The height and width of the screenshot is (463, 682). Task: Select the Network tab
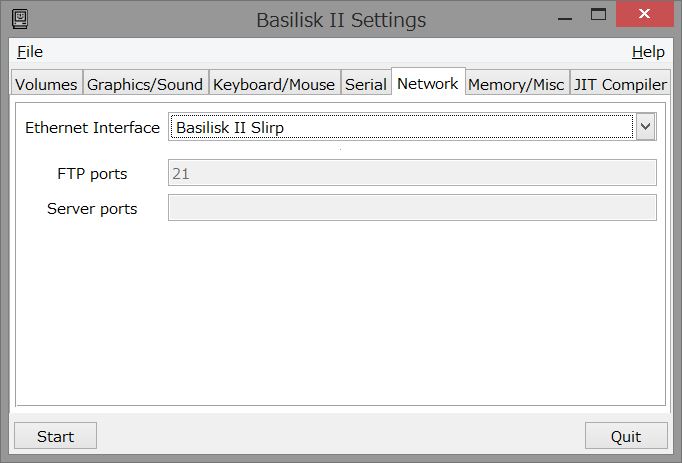(x=428, y=83)
